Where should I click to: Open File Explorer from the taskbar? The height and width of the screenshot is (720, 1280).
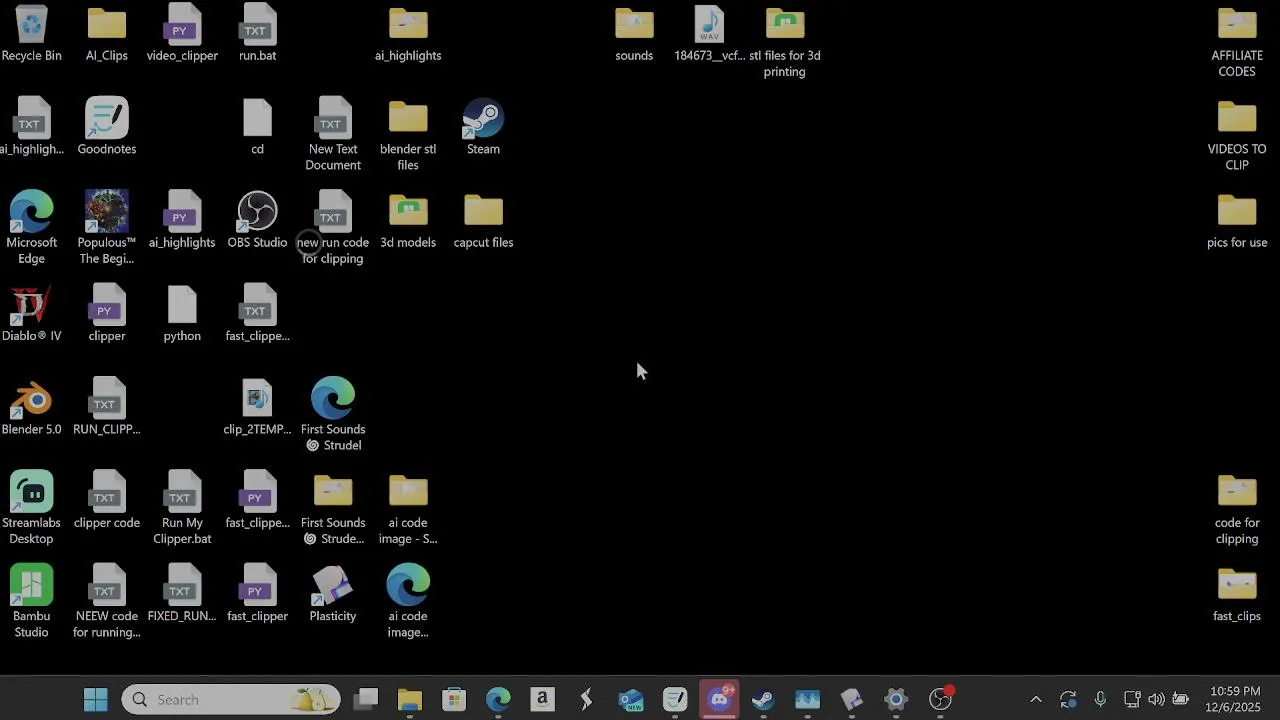(x=410, y=700)
